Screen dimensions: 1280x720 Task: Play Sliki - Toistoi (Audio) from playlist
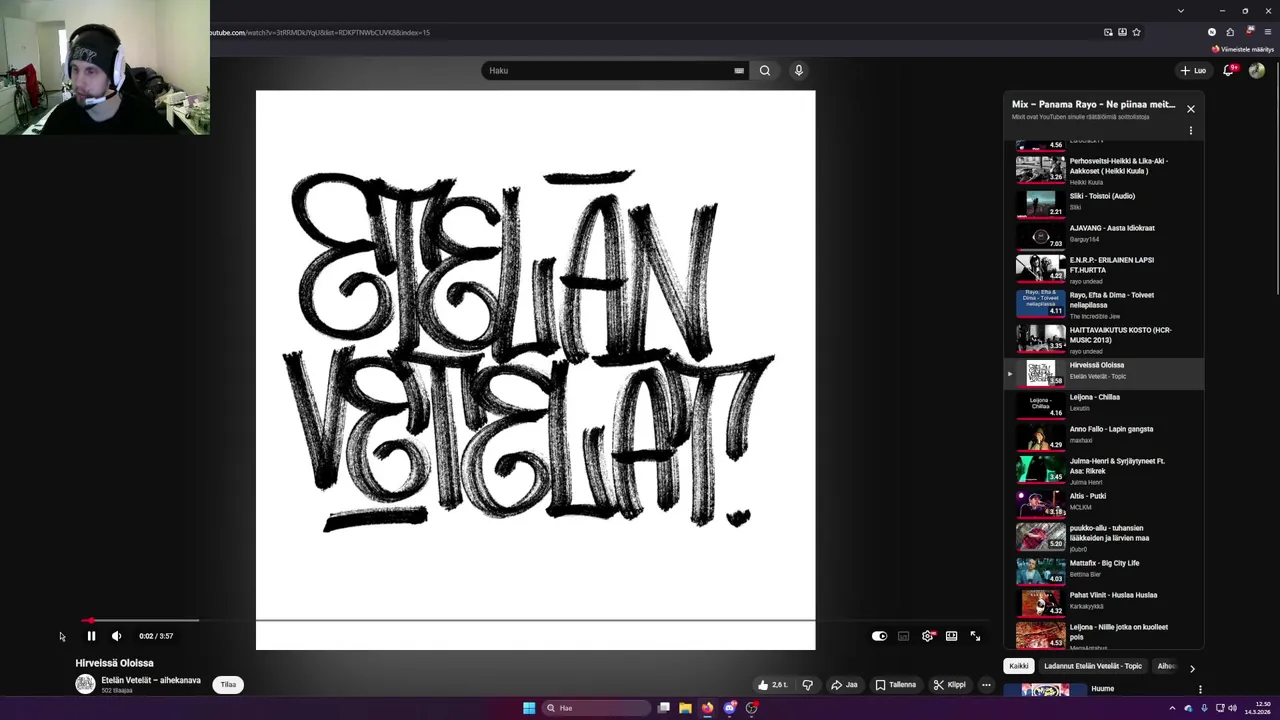tap(1104, 203)
